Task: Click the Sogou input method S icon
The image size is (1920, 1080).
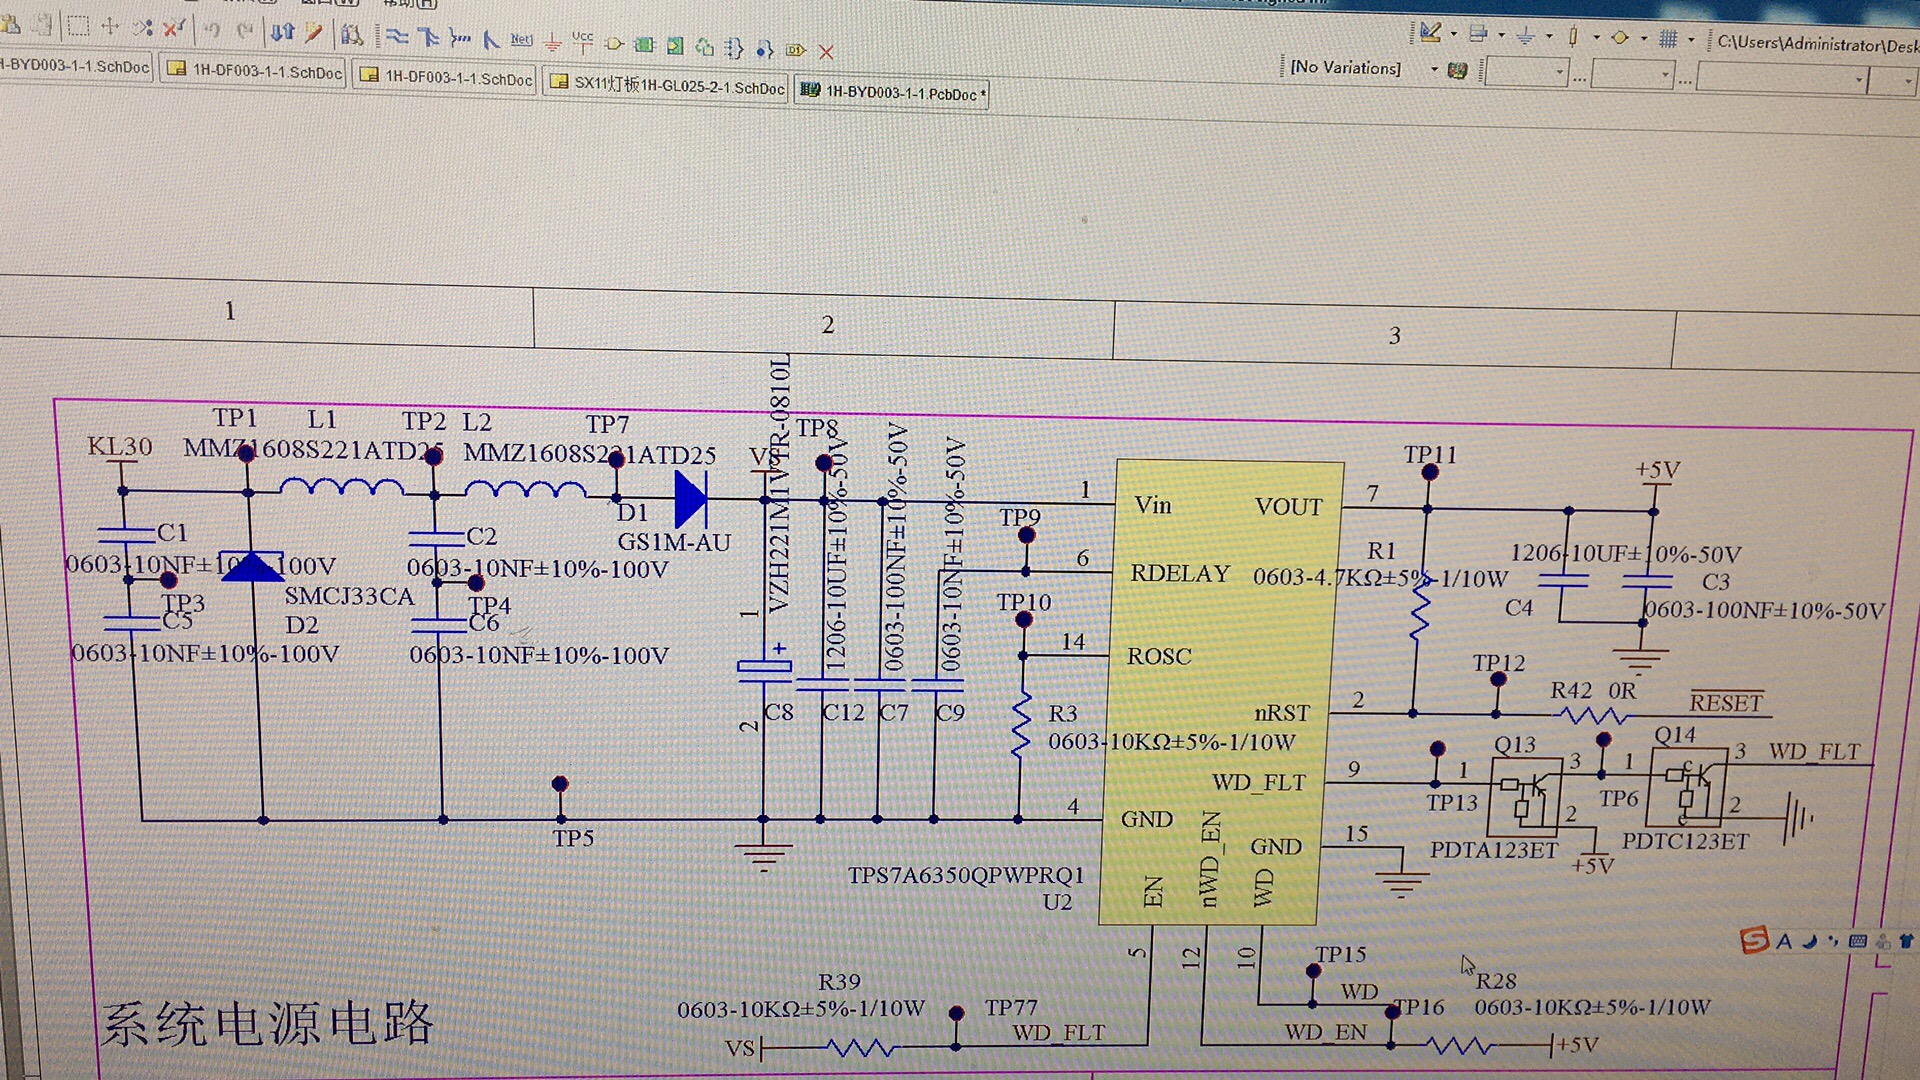Action: tap(1754, 940)
